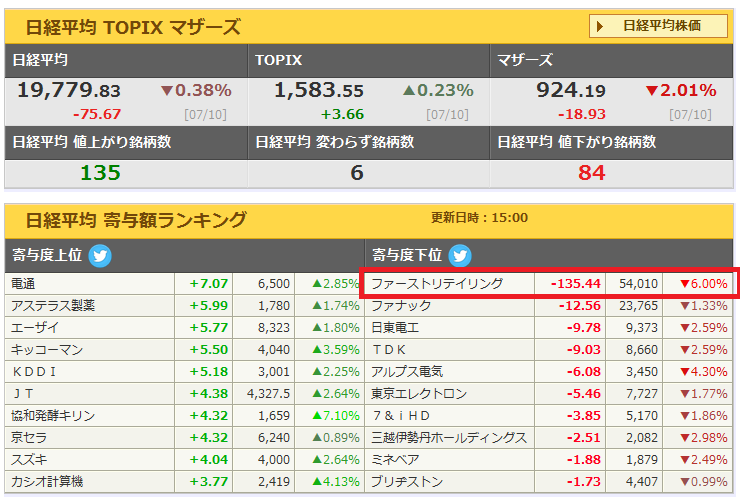
Task: Select ファナック in the bottom contributors
Action: point(401,306)
